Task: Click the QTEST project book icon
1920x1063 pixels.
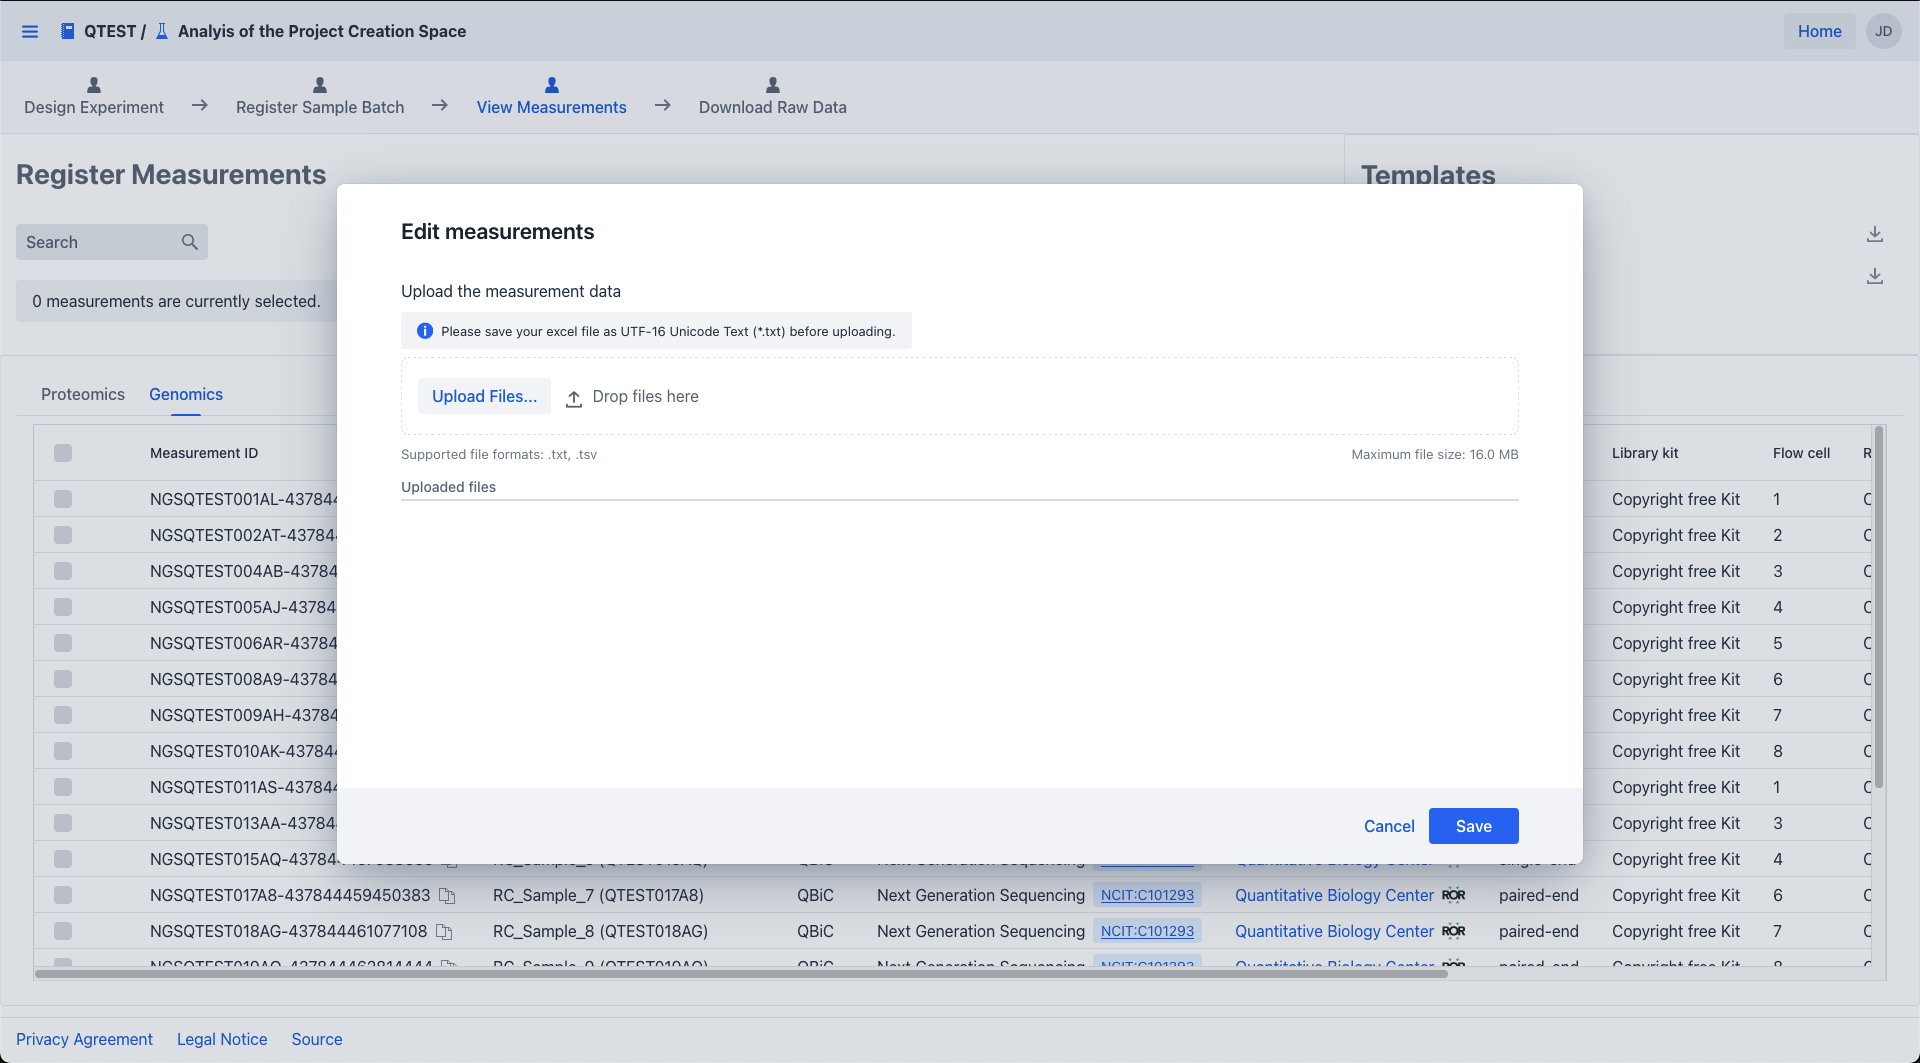Action: (x=68, y=31)
